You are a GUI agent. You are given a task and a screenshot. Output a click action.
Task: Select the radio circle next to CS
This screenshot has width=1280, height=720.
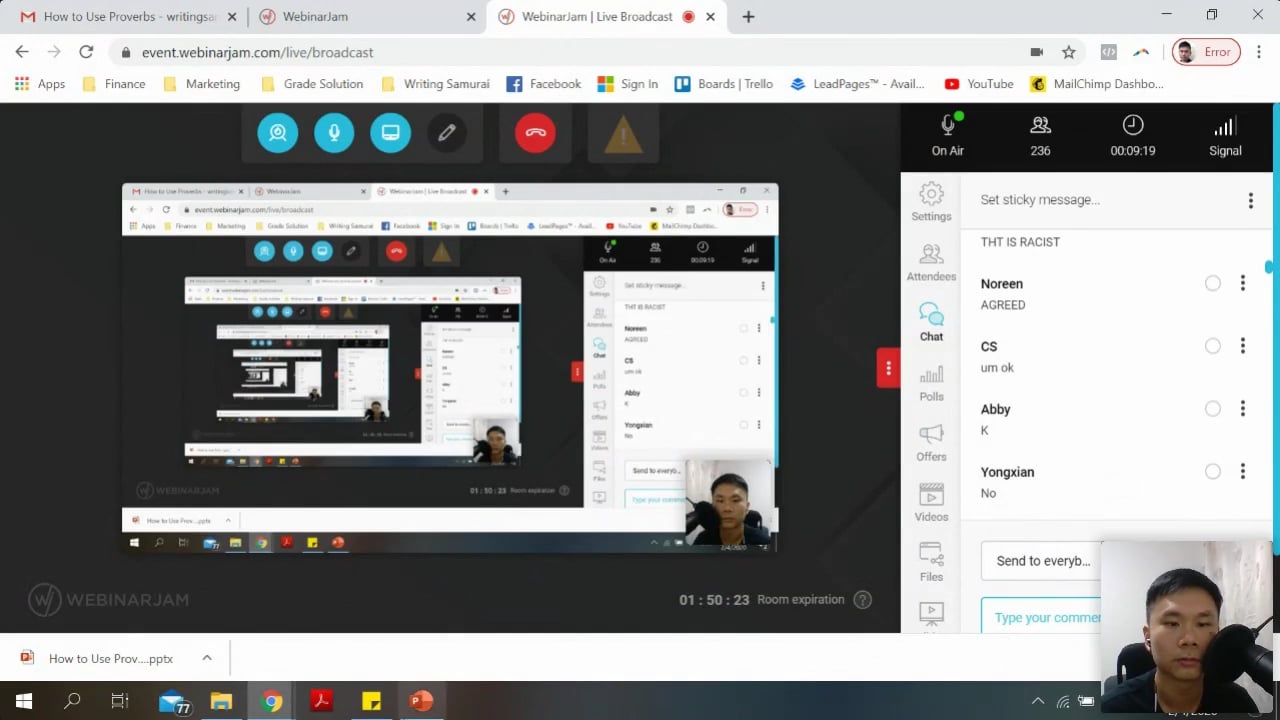(1213, 346)
